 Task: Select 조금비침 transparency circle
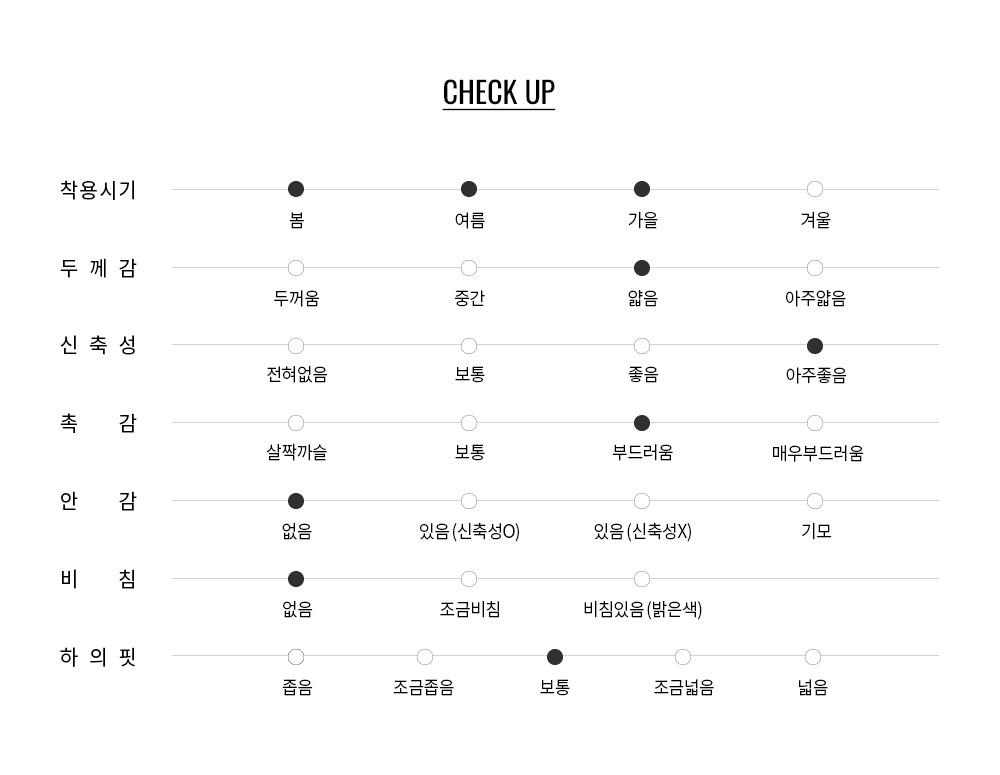(x=469, y=579)
